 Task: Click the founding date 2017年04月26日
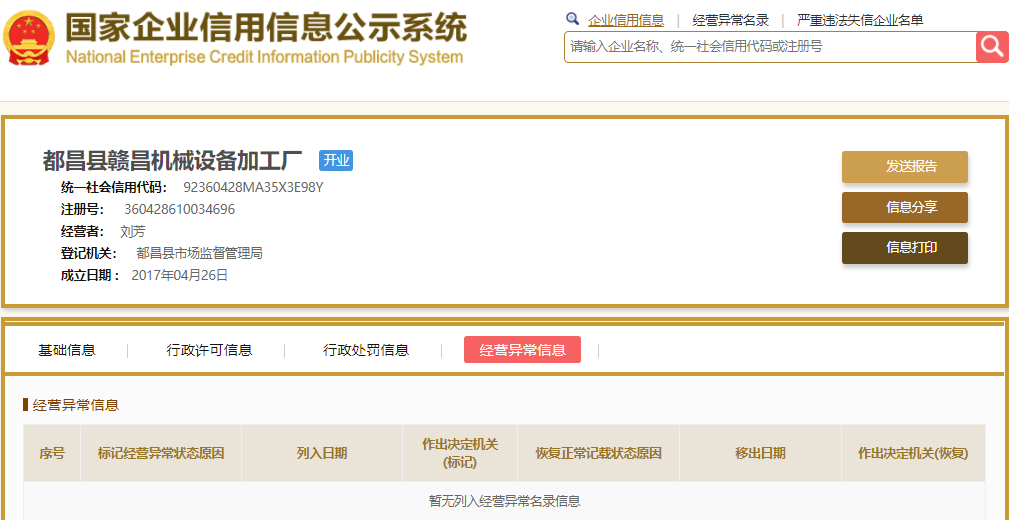(x=180, y=275)
